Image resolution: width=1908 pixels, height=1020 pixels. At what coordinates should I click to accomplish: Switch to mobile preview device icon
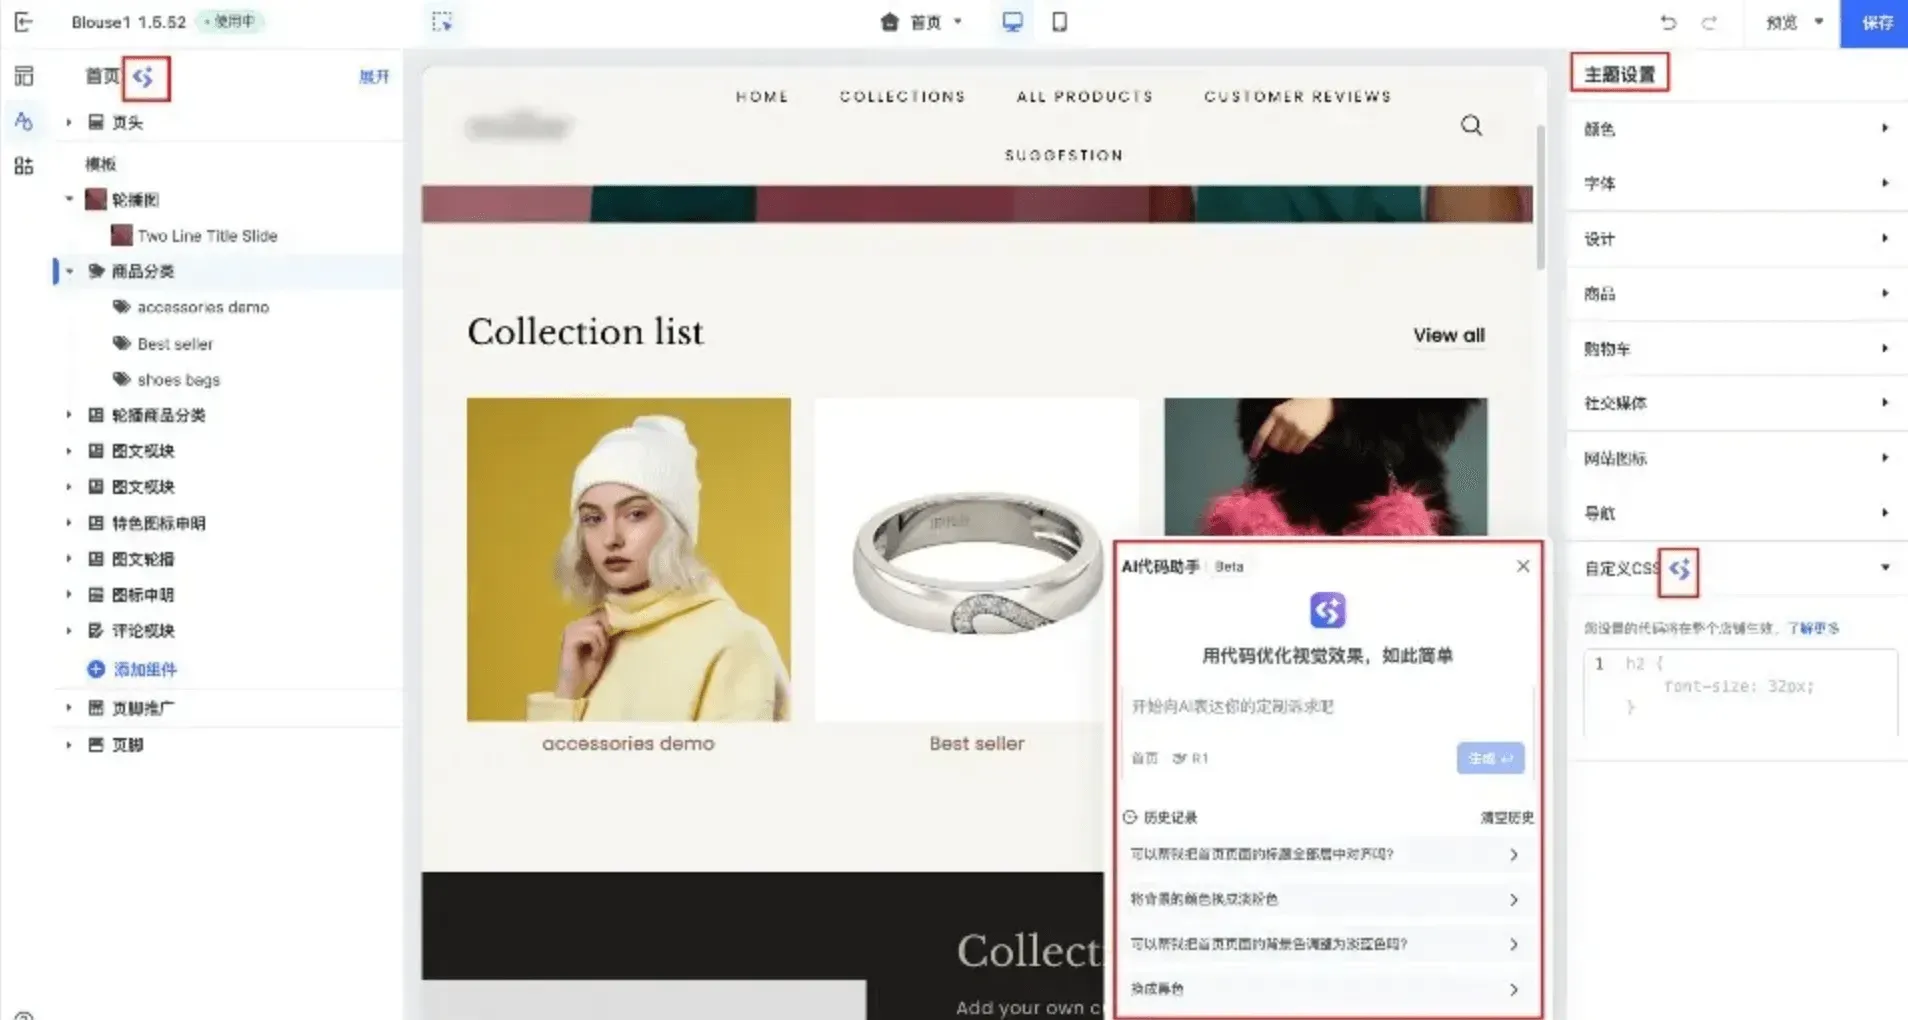[x=1059, y=22]
